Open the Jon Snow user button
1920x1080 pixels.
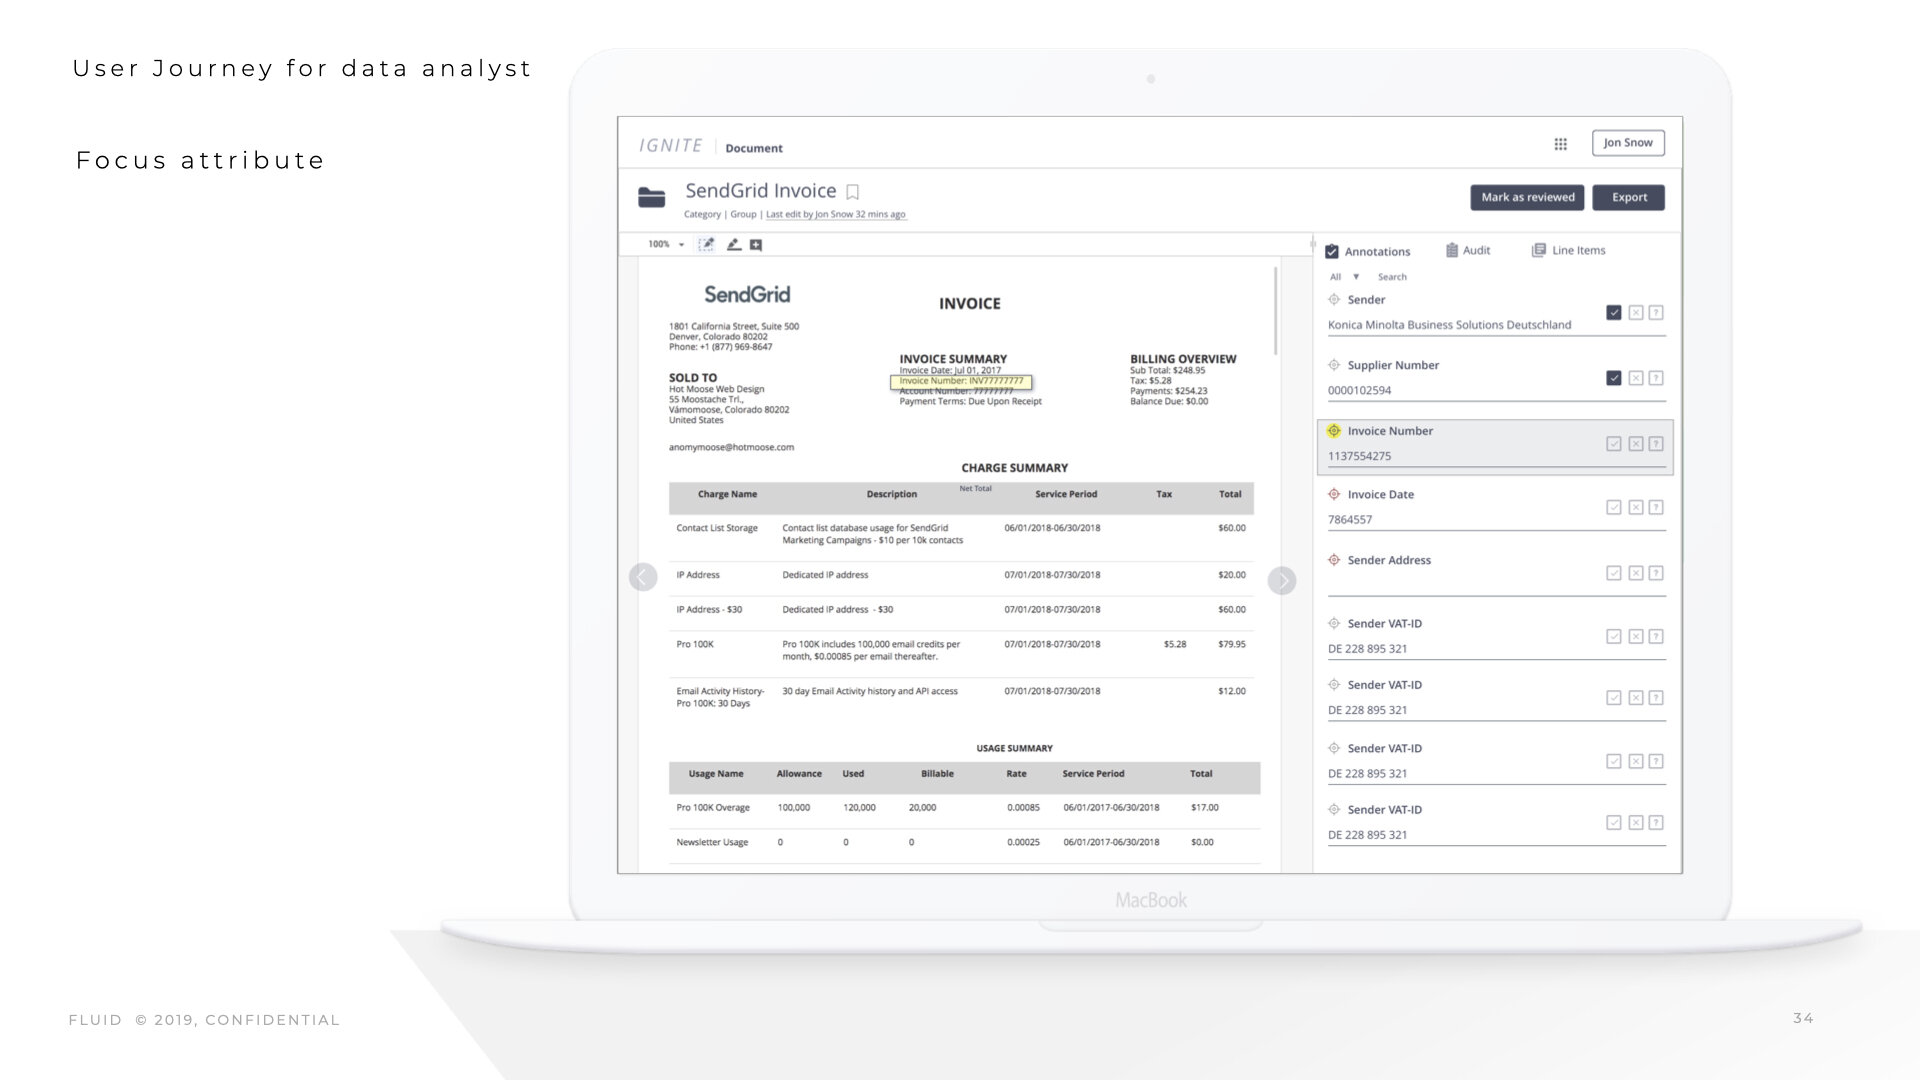[1628, 143]
